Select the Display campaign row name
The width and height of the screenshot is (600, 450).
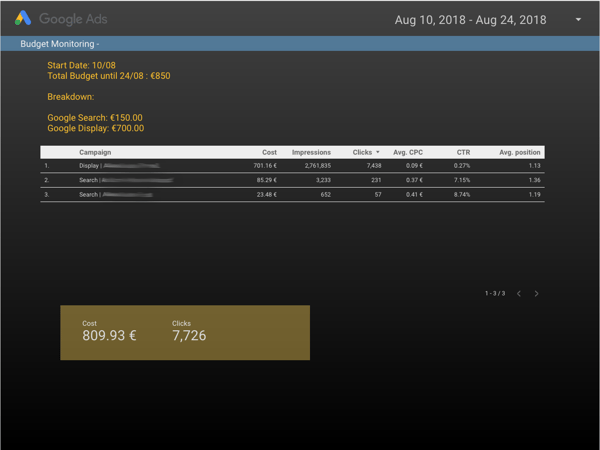(x=119, y=166)
